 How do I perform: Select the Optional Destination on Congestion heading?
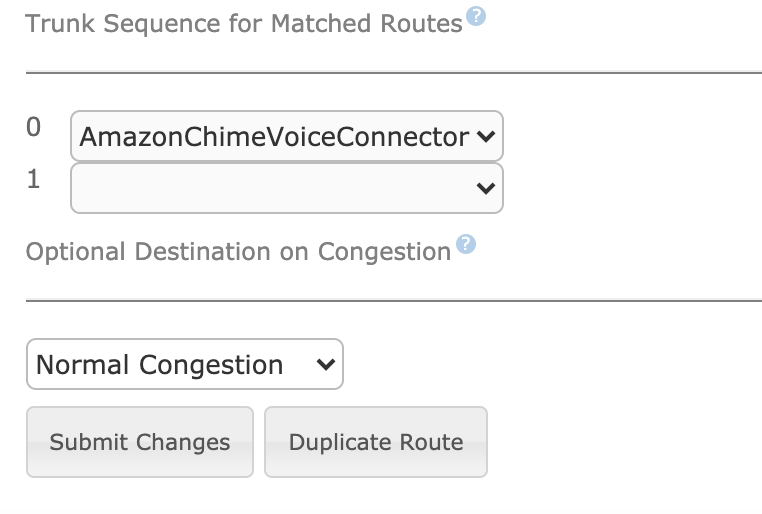[x=238, y=252]
